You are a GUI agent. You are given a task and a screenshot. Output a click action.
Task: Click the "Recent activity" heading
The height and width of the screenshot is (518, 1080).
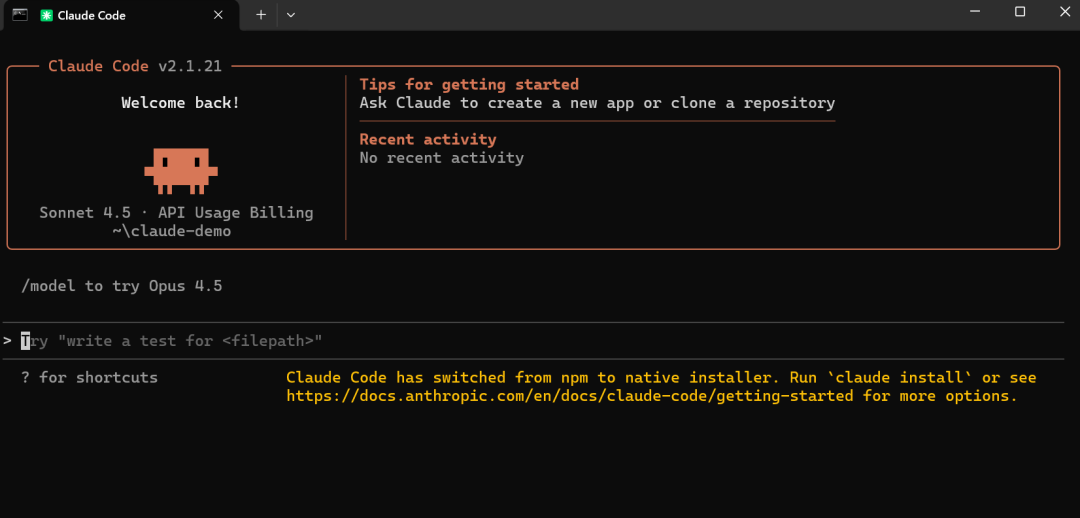click(x=428, y=139)
